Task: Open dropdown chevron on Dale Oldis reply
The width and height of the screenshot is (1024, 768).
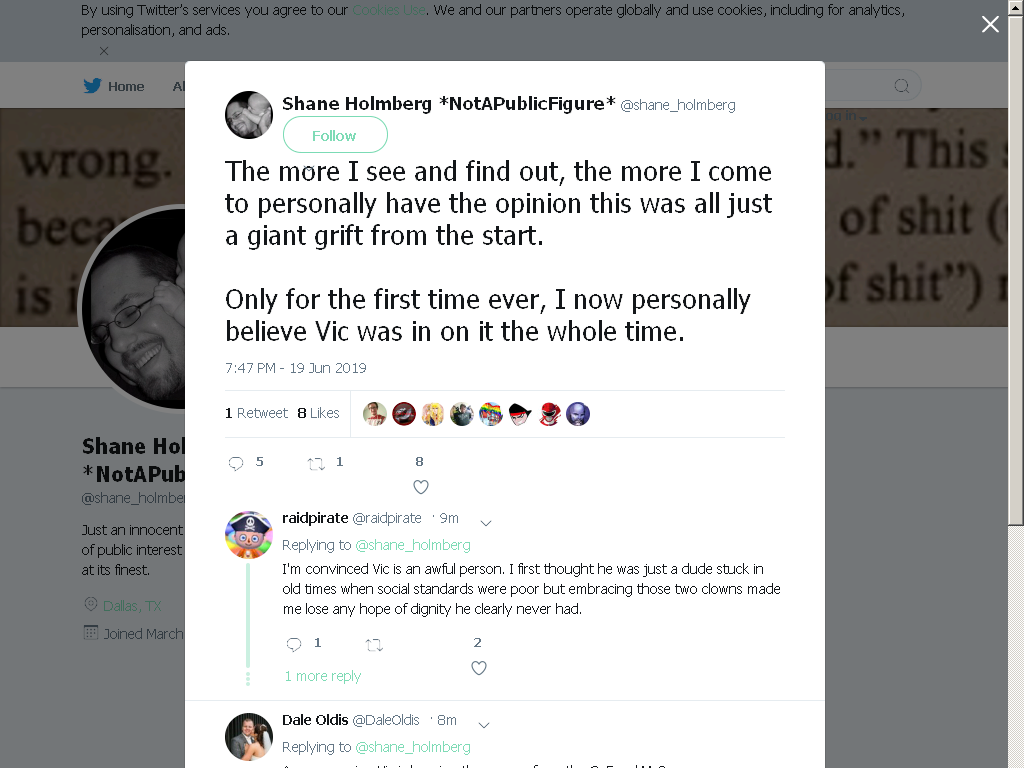Action: (484, 724)
